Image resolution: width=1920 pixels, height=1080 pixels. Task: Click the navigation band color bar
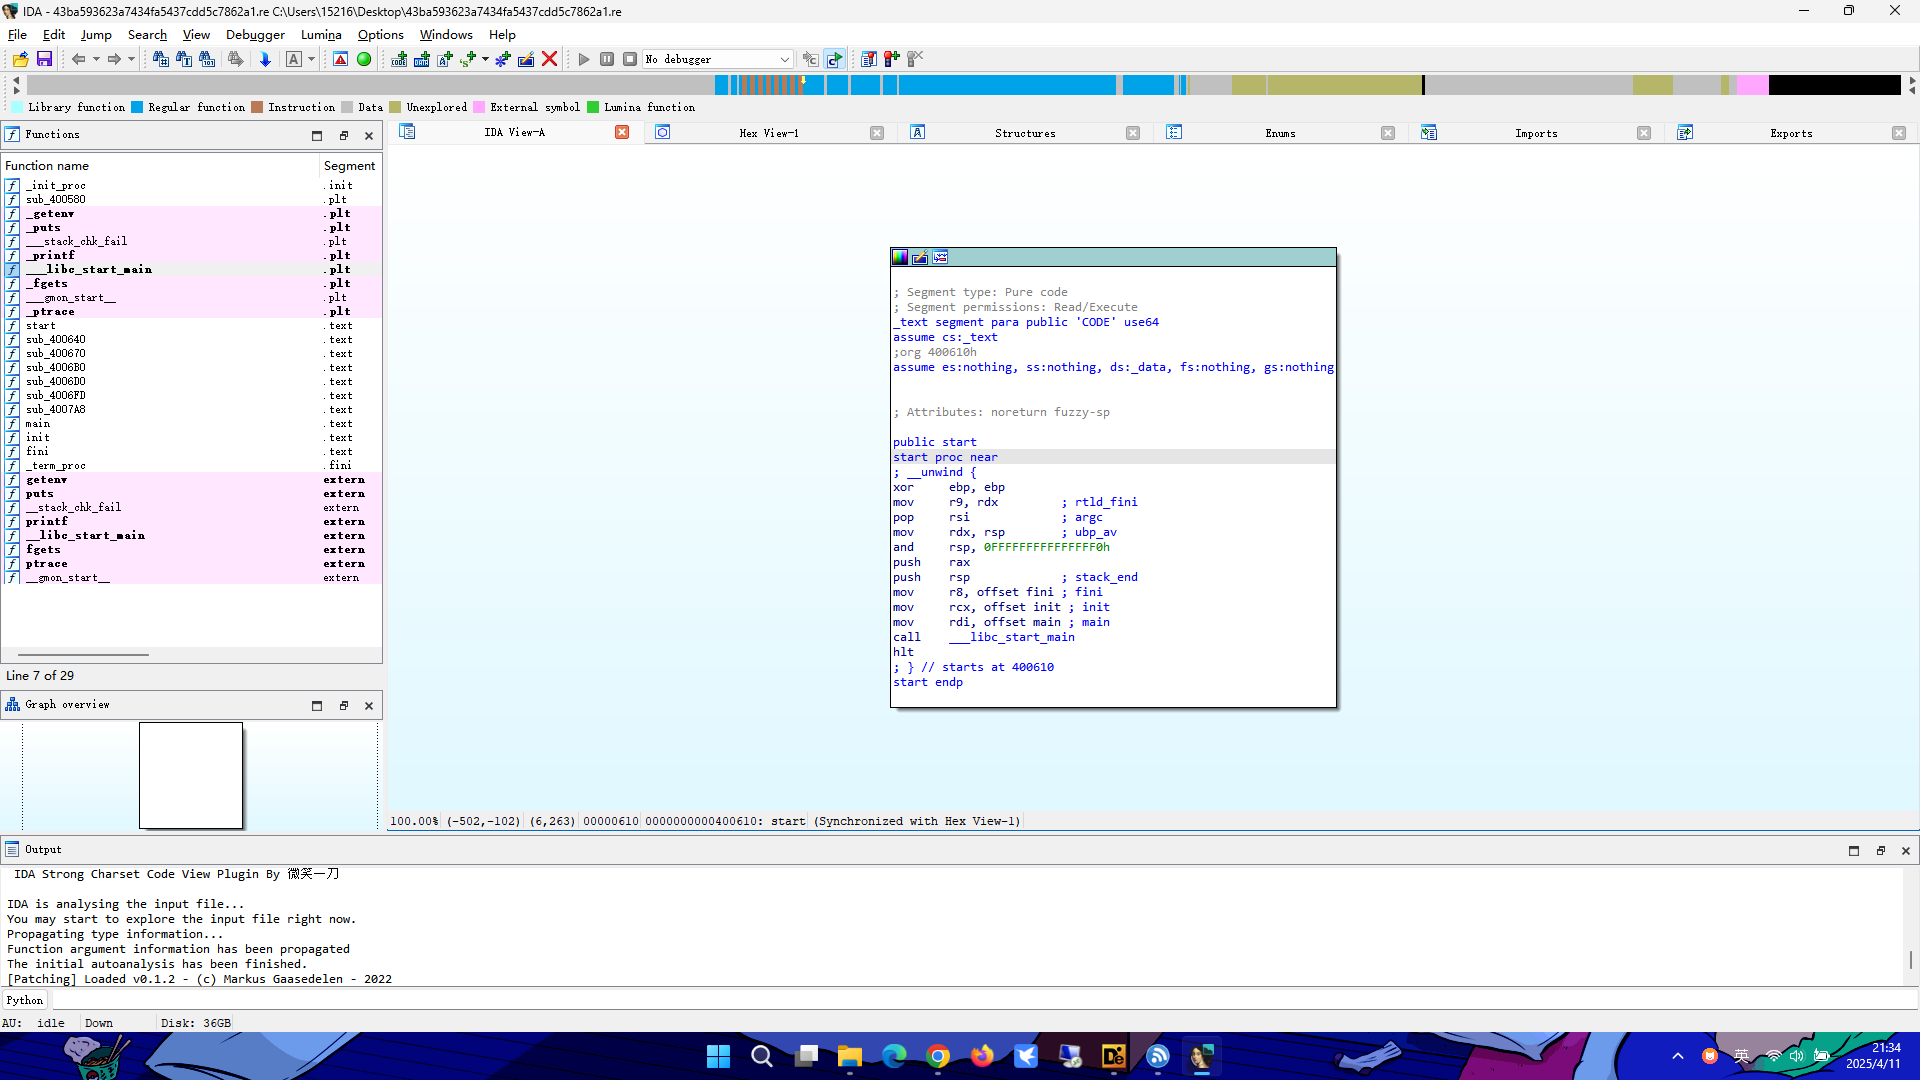click(960, 85)
